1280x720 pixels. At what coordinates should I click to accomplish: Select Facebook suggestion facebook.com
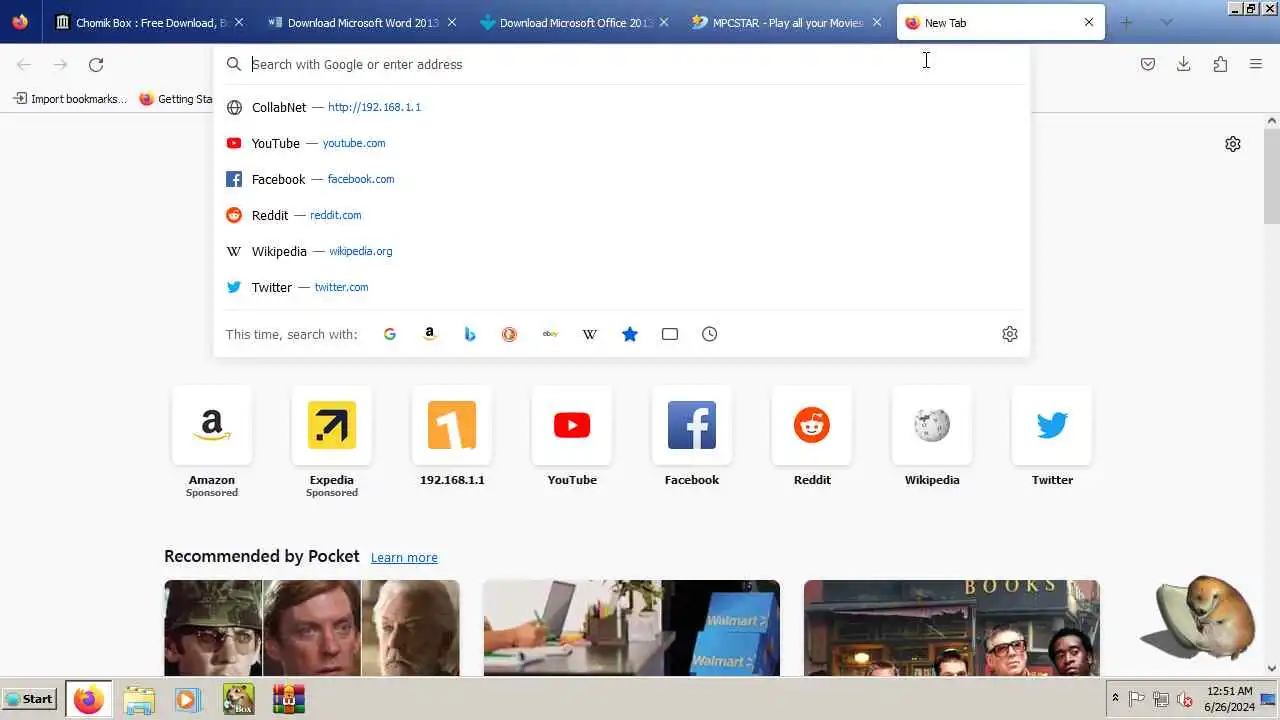click(x=621, y=179)
